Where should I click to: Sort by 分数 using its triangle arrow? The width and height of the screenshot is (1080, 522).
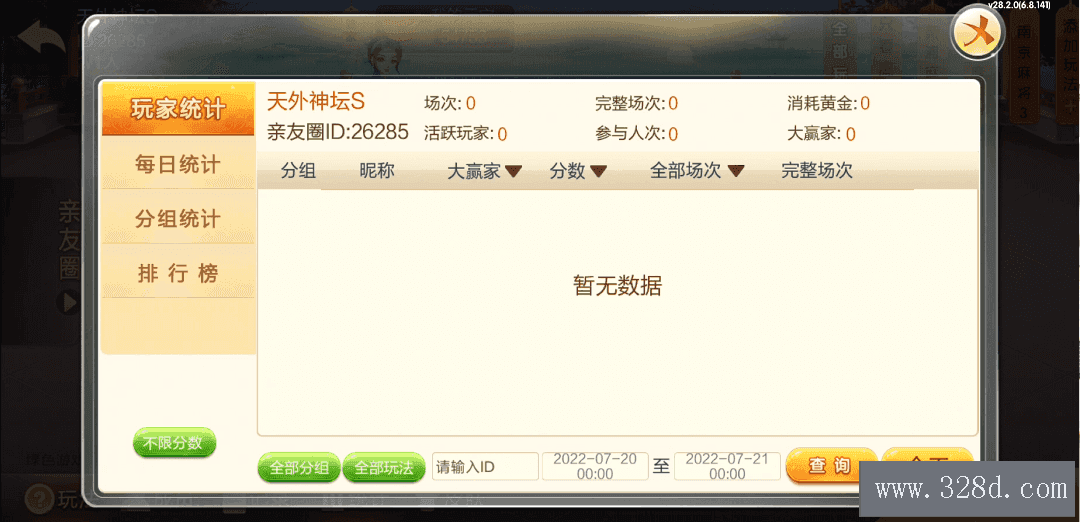[x=598, y=171]
